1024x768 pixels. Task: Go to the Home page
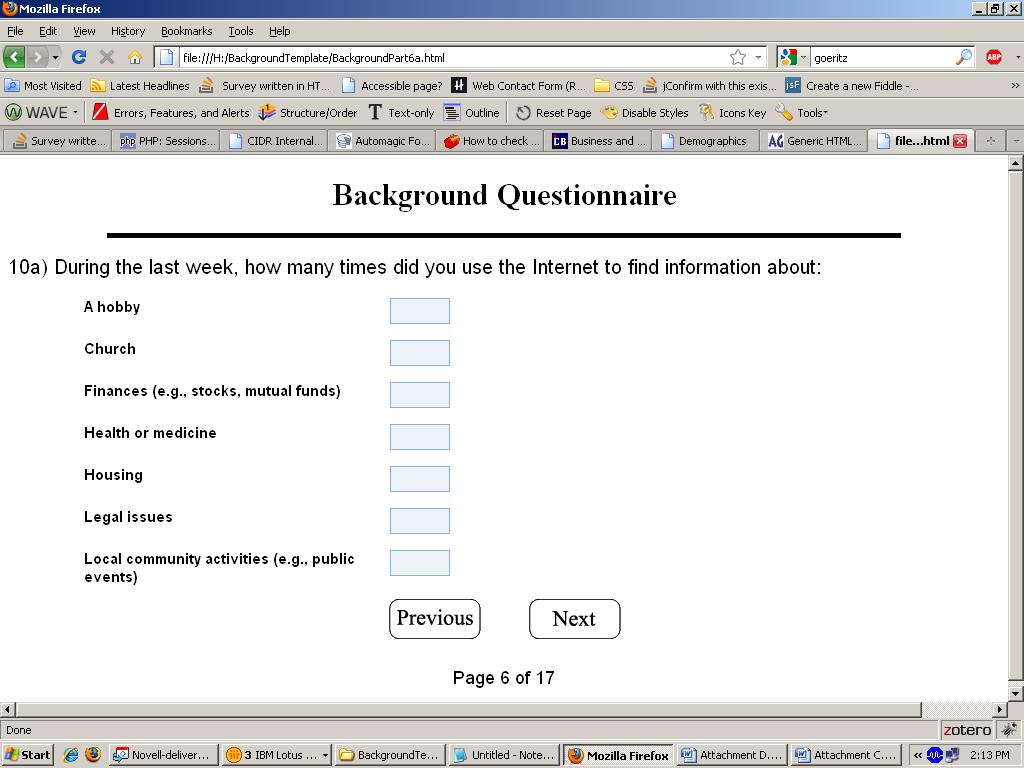point(135,57)
